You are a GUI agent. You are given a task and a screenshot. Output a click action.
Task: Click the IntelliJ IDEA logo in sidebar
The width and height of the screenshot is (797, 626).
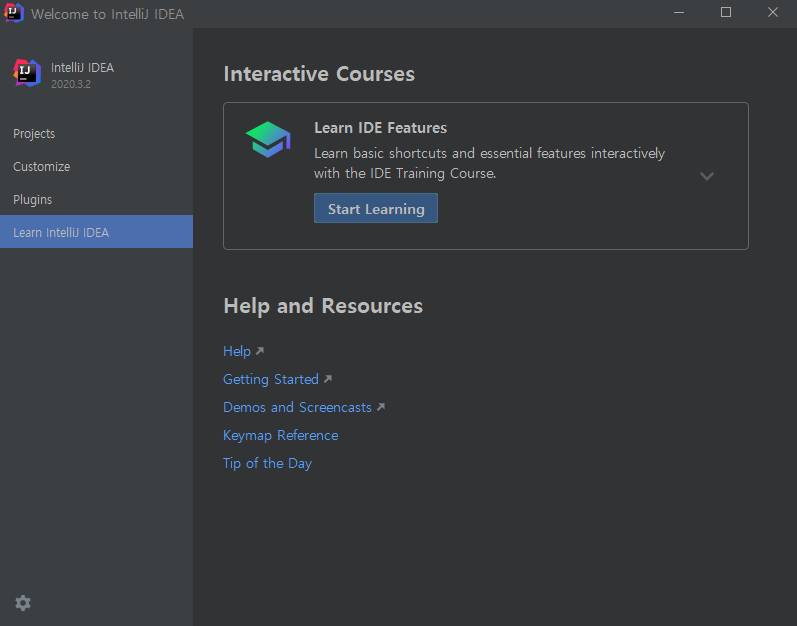[x=27, y=73]
